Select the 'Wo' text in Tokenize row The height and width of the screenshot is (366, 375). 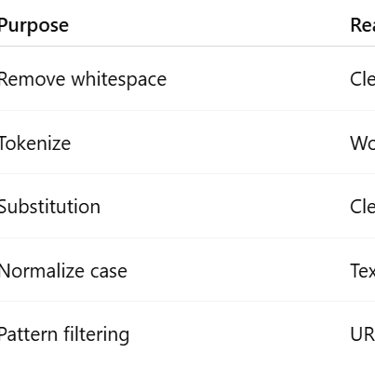pos(363,143)
